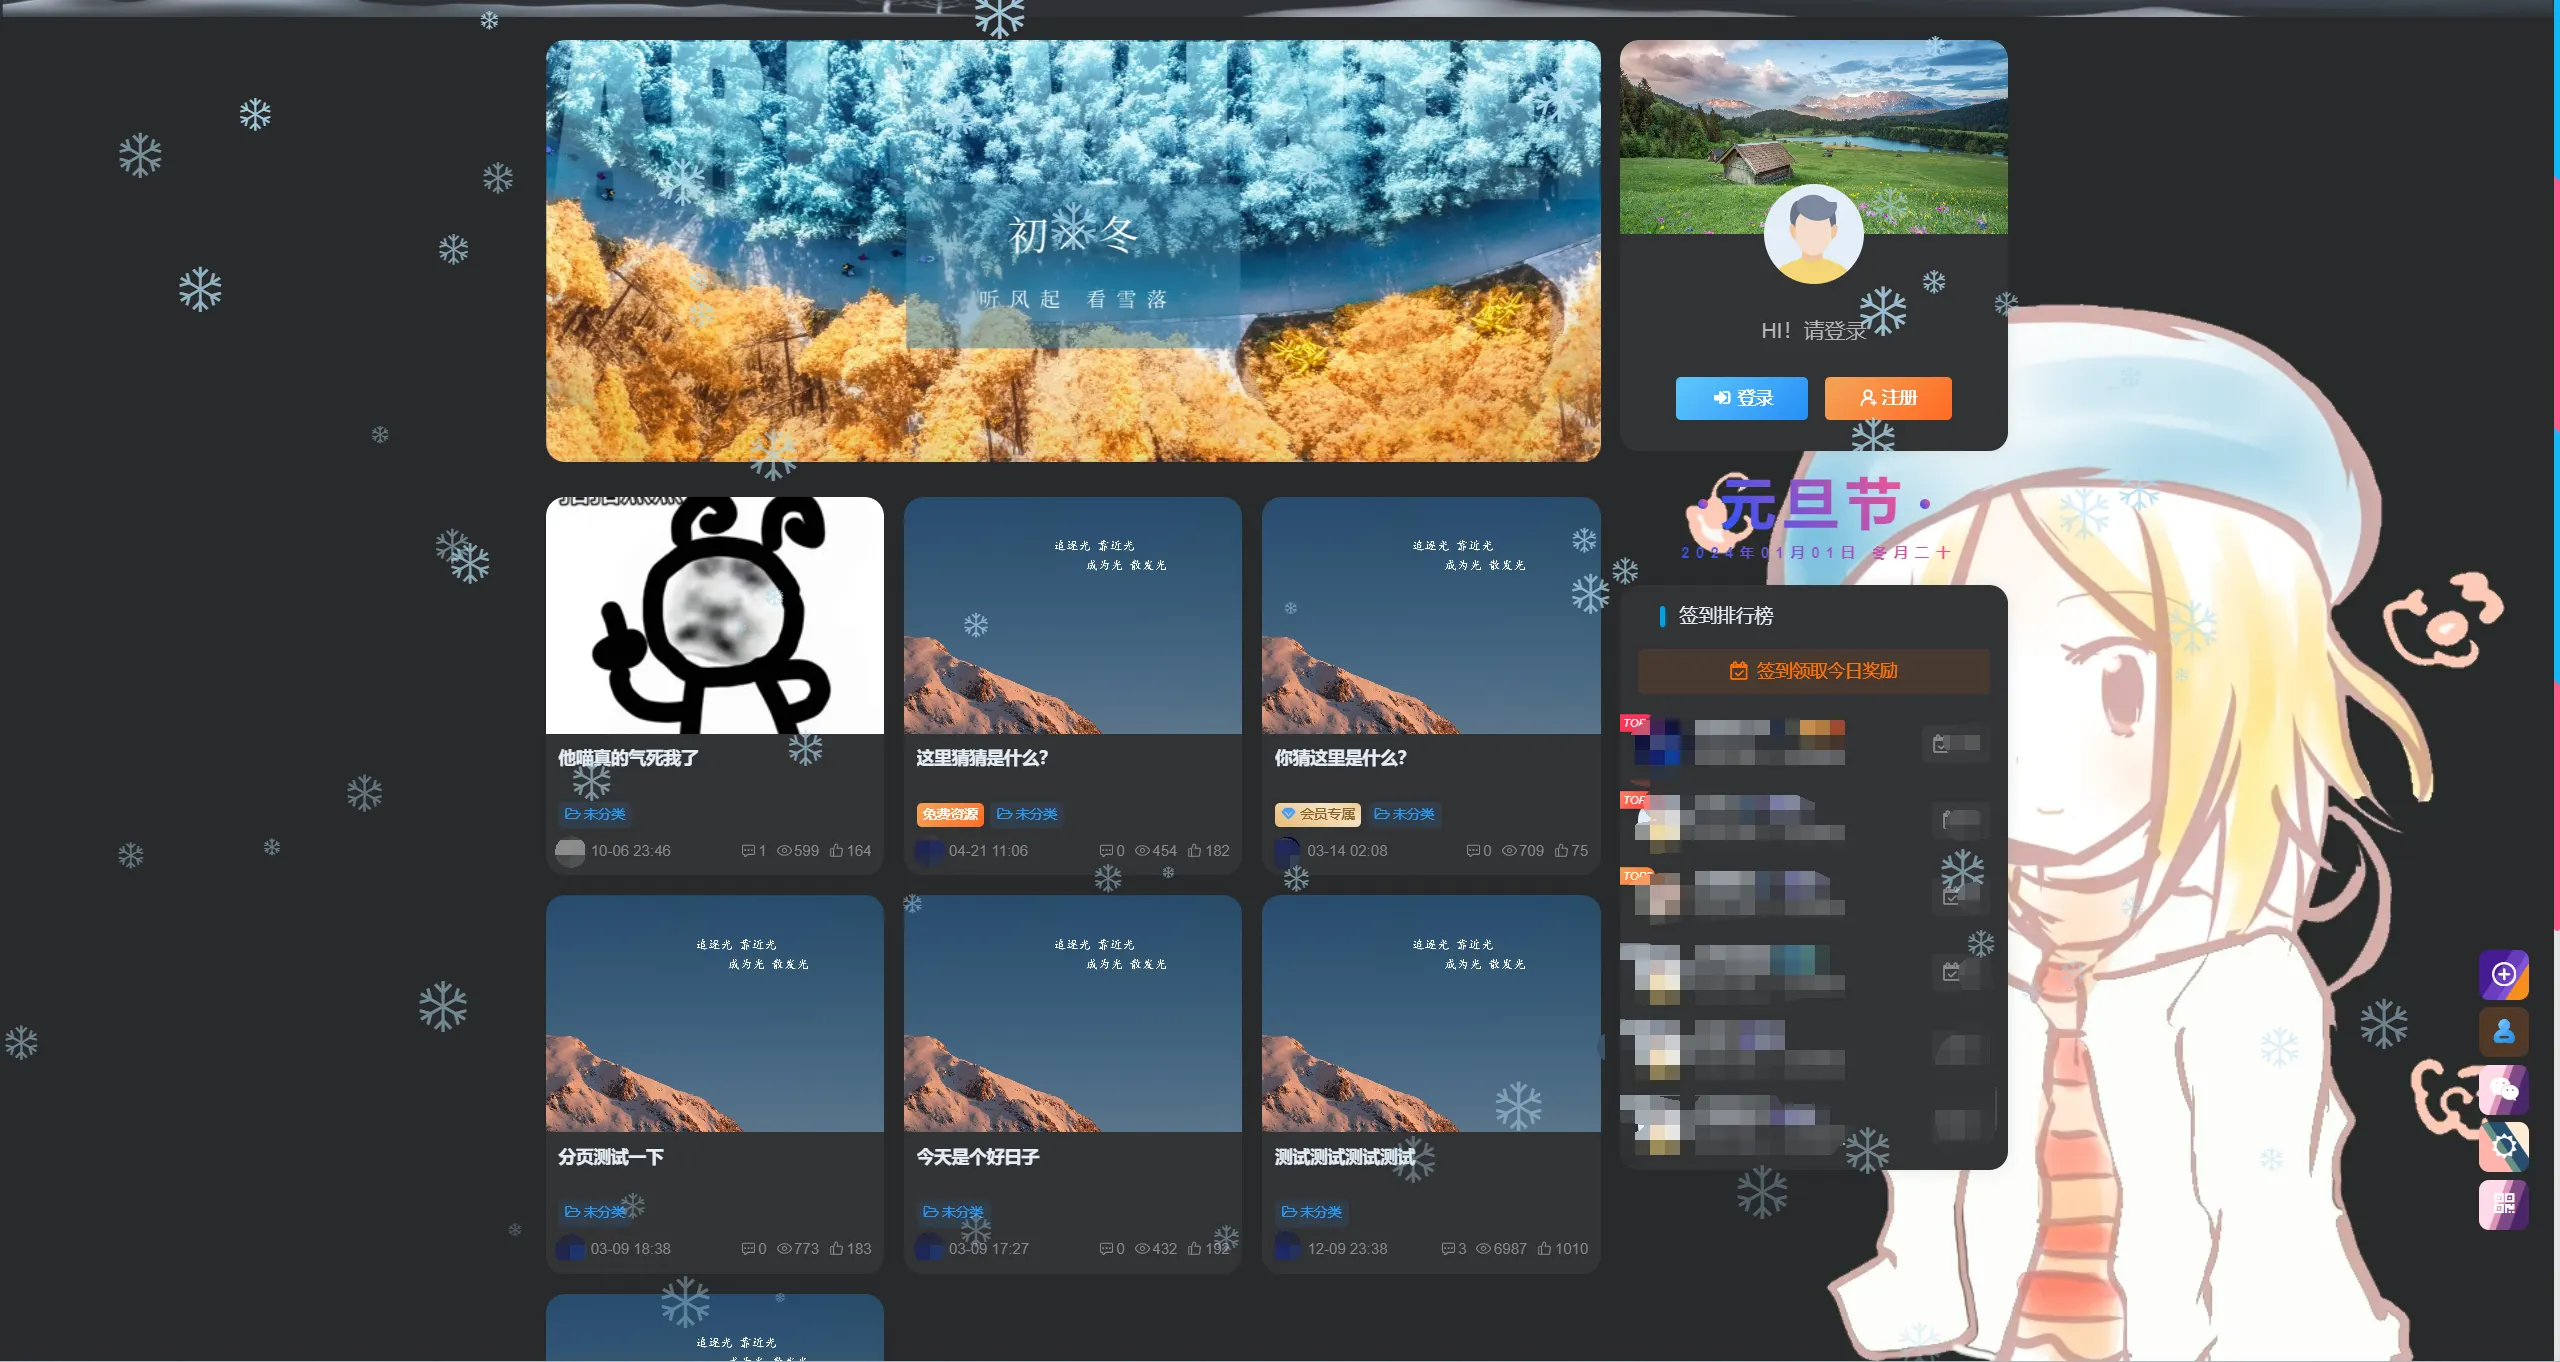This screenshot has height=1362, width=2560.
Task: Click view count 6987 on 测试测试测试测试 card
Action: (x=1502, y=1249)
